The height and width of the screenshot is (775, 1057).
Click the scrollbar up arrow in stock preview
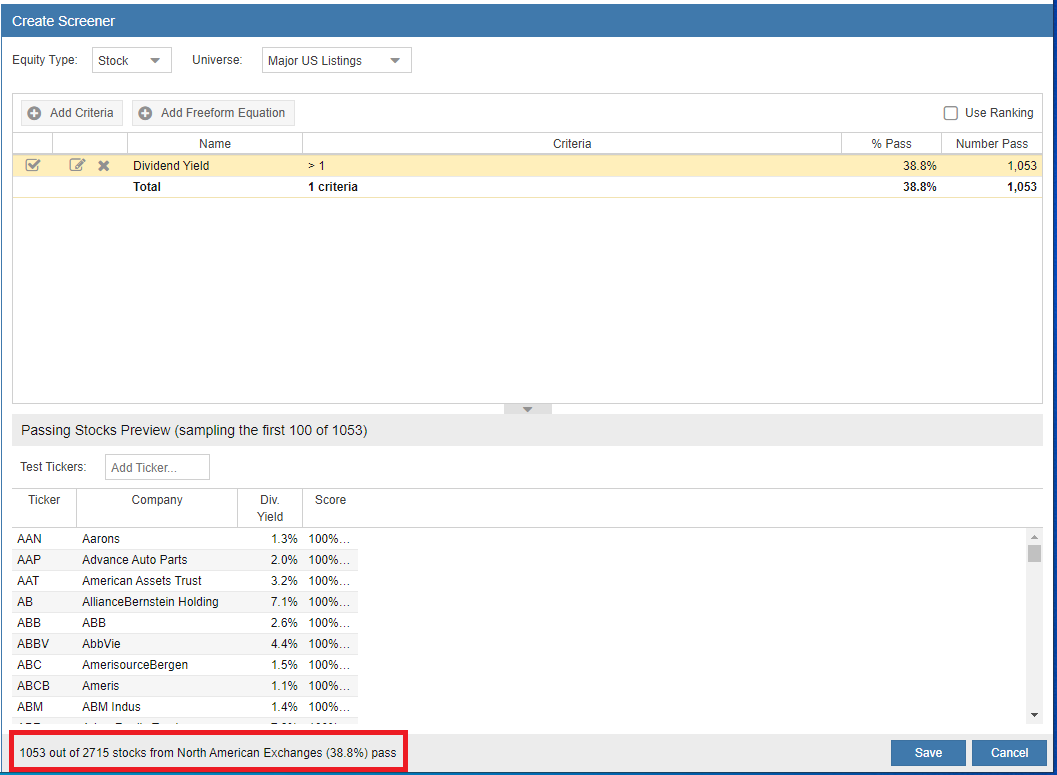point(1034,537)
